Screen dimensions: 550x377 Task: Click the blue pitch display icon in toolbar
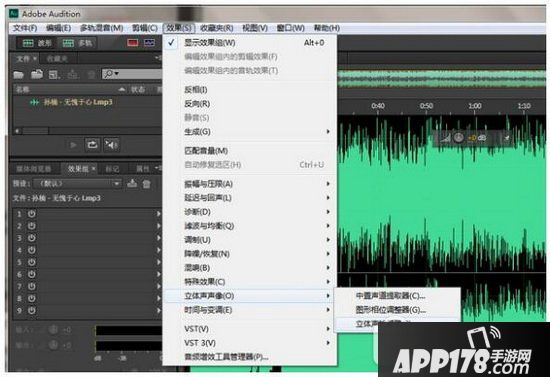[149, 43]
